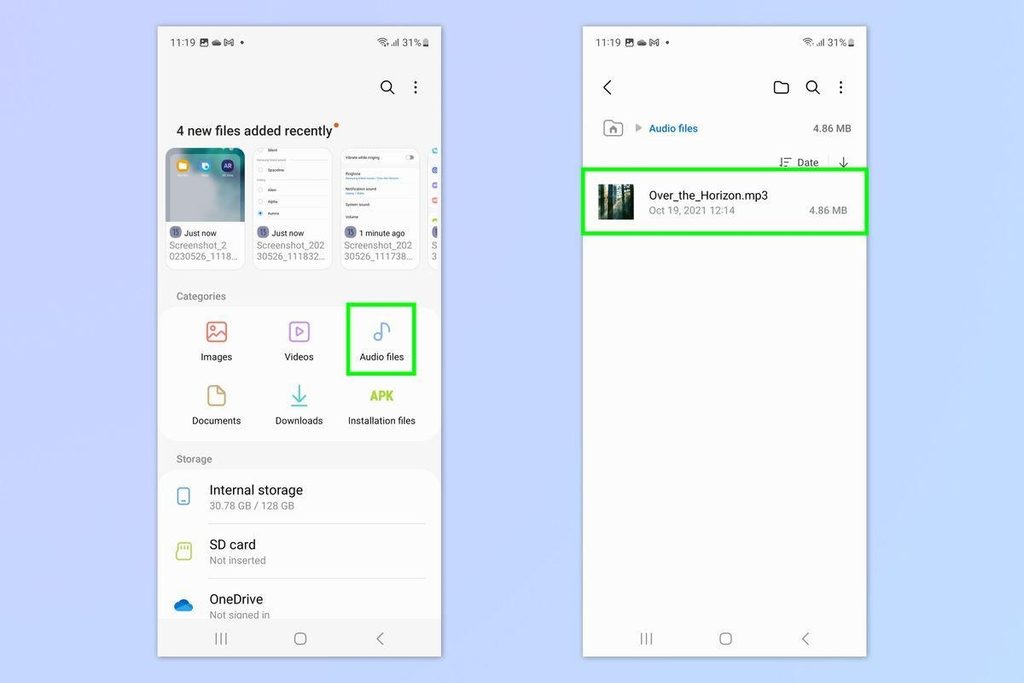Open the Date sort option
The image size is (1024, 683).
(799, 163)
